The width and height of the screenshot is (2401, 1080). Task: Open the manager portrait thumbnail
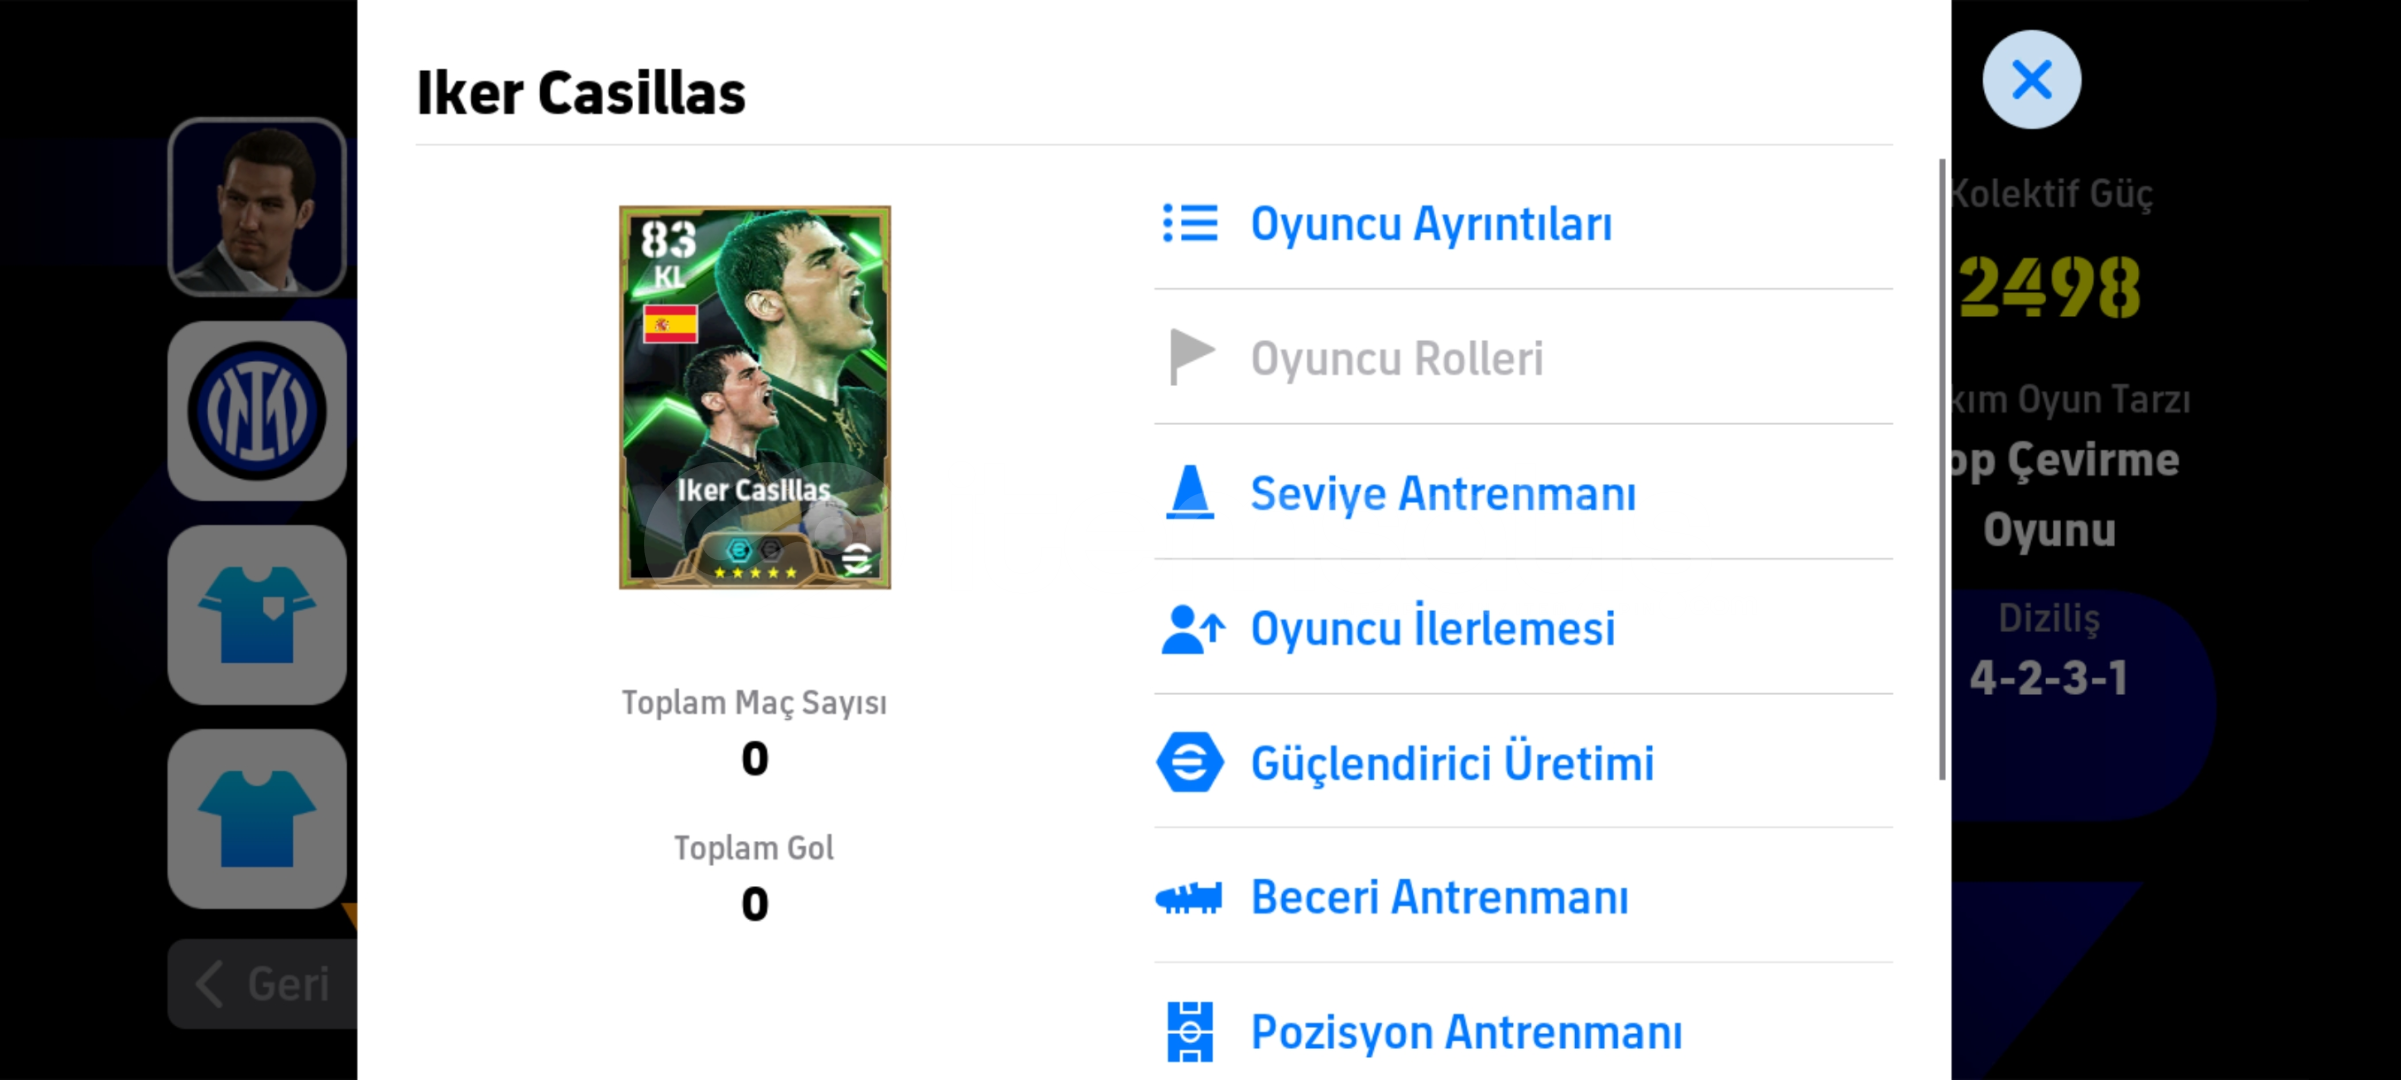point(257,207)
